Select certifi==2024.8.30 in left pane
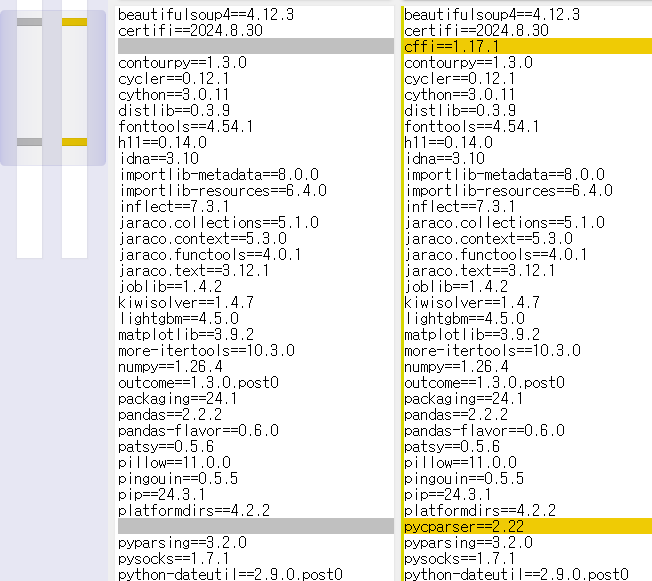Image resolution: width=652 pixels, height=581 pixels. (x=190, y=30)
